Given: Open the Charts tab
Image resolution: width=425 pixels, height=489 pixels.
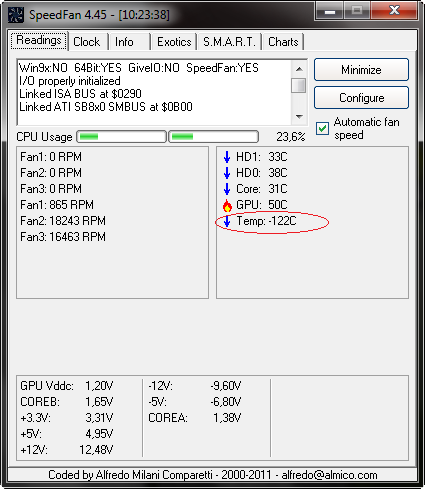Looking at the screenshot, I should pos(283,42).
